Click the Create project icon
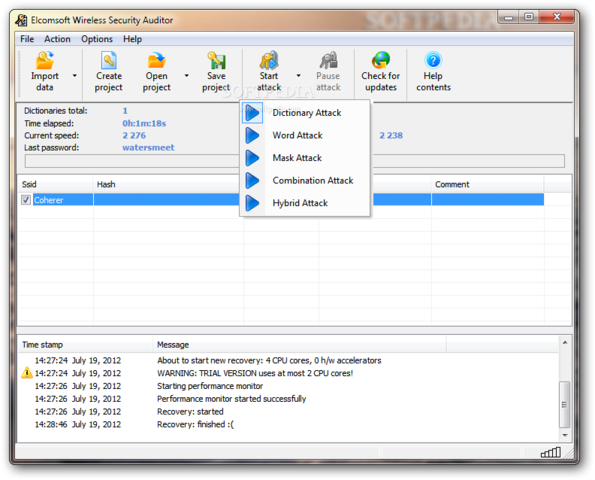The height and width of the screenshot is (480, 595). 109,60
